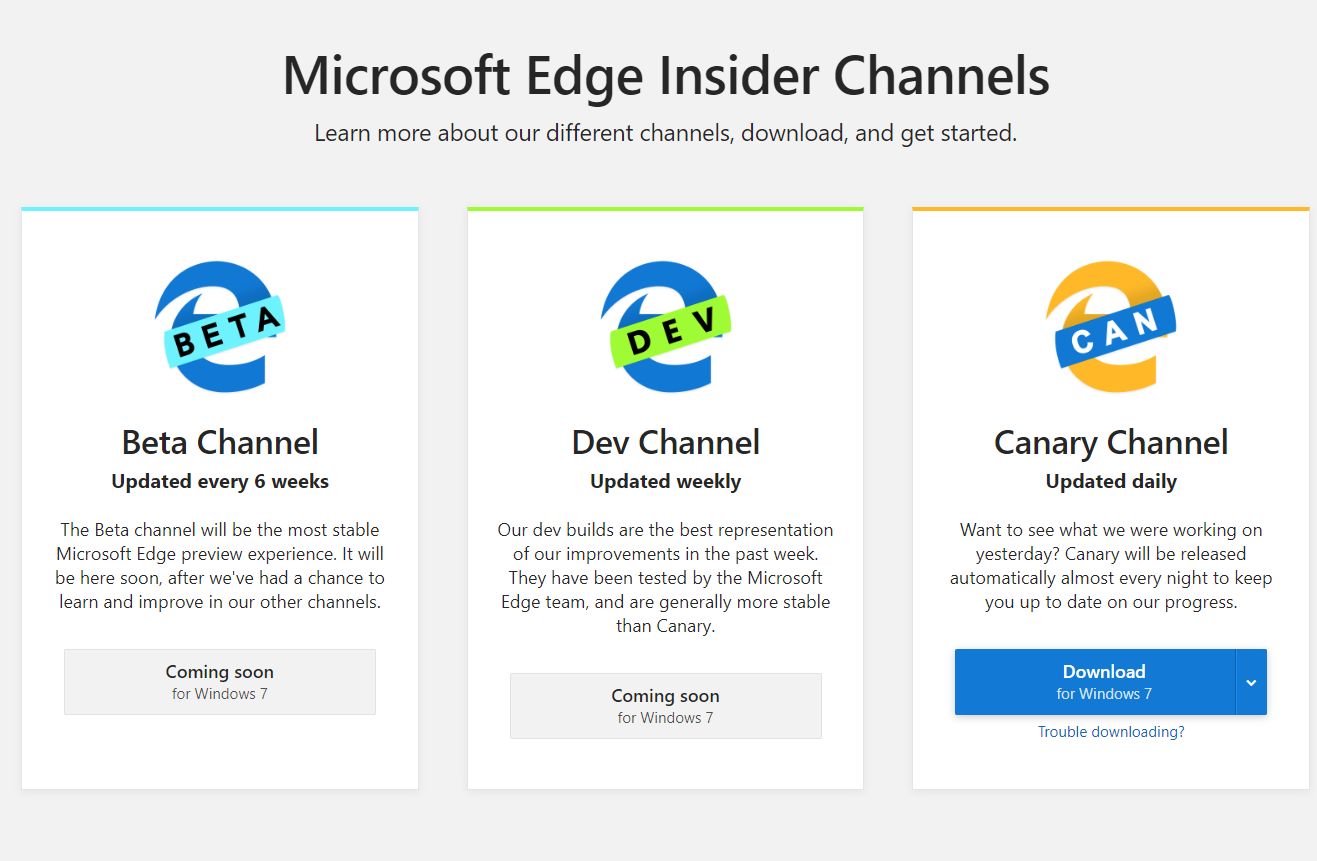The height and width of the screenshot is (861, 1317).
Task: Click 'Updated daily' text
Action: point(1111,481)
